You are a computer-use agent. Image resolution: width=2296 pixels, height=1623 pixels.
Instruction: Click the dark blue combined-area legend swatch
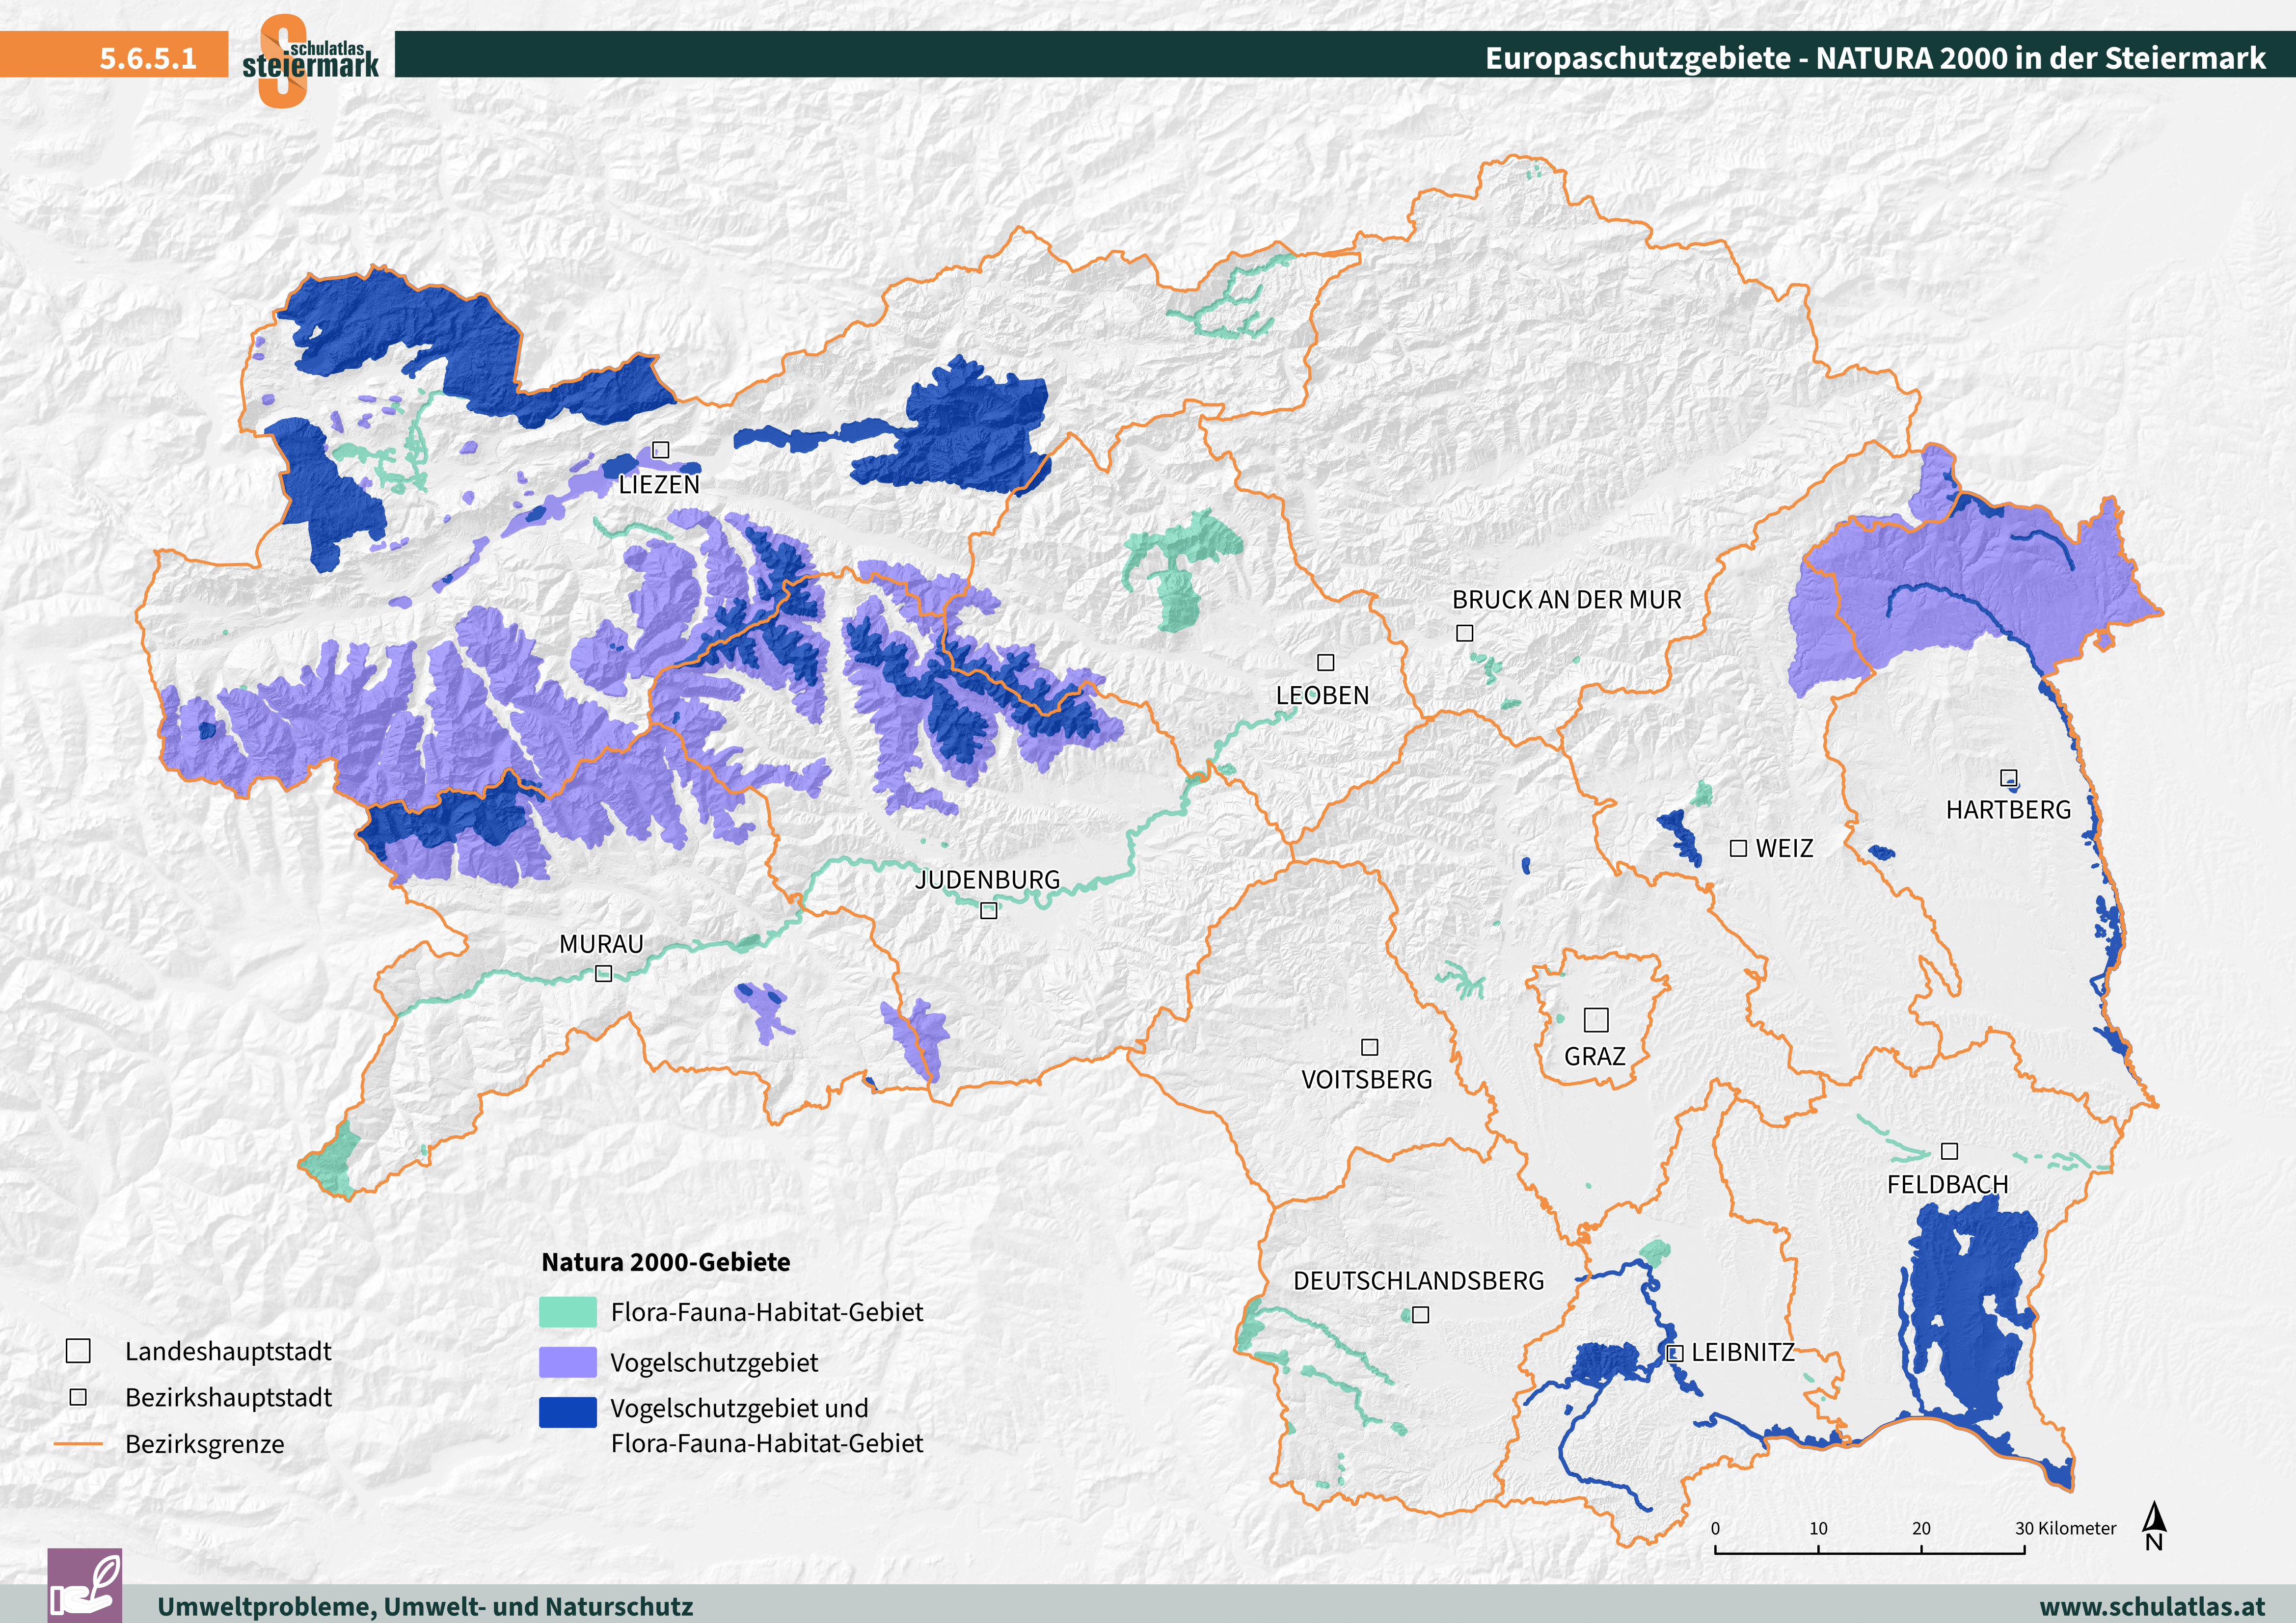(568, 1411)
